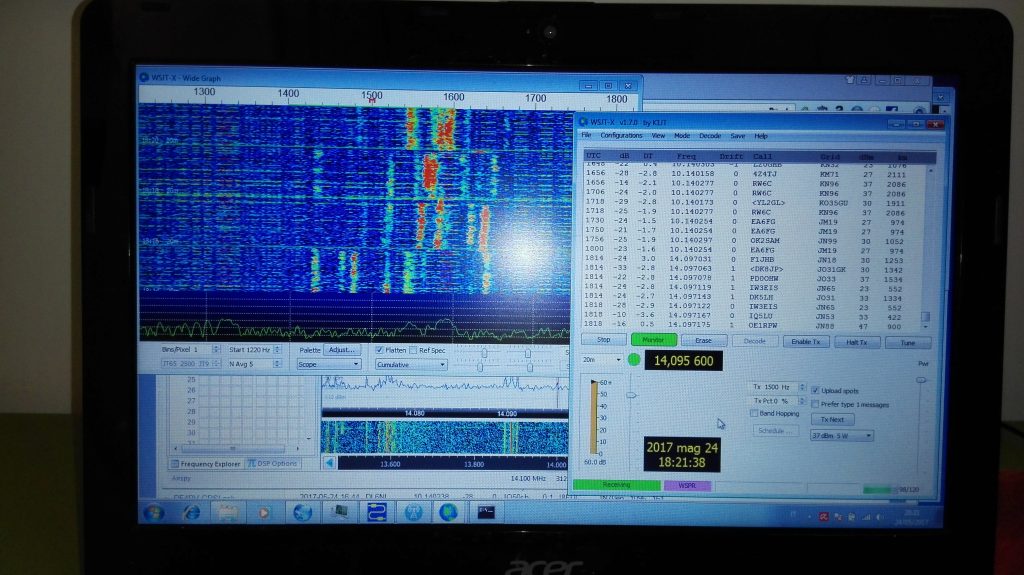The width and height of the screenshot is (1024, 575).
Task: Click the Receiving status indicator
Action: [616, 485]
